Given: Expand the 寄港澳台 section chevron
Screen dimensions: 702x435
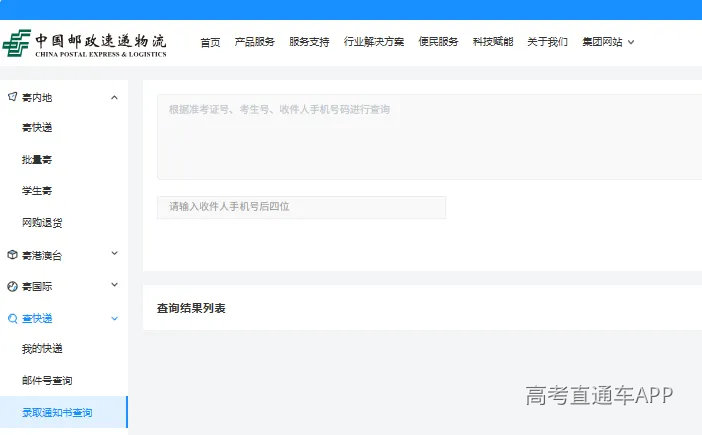Looking at the screenshot, I should coord(115,253).
